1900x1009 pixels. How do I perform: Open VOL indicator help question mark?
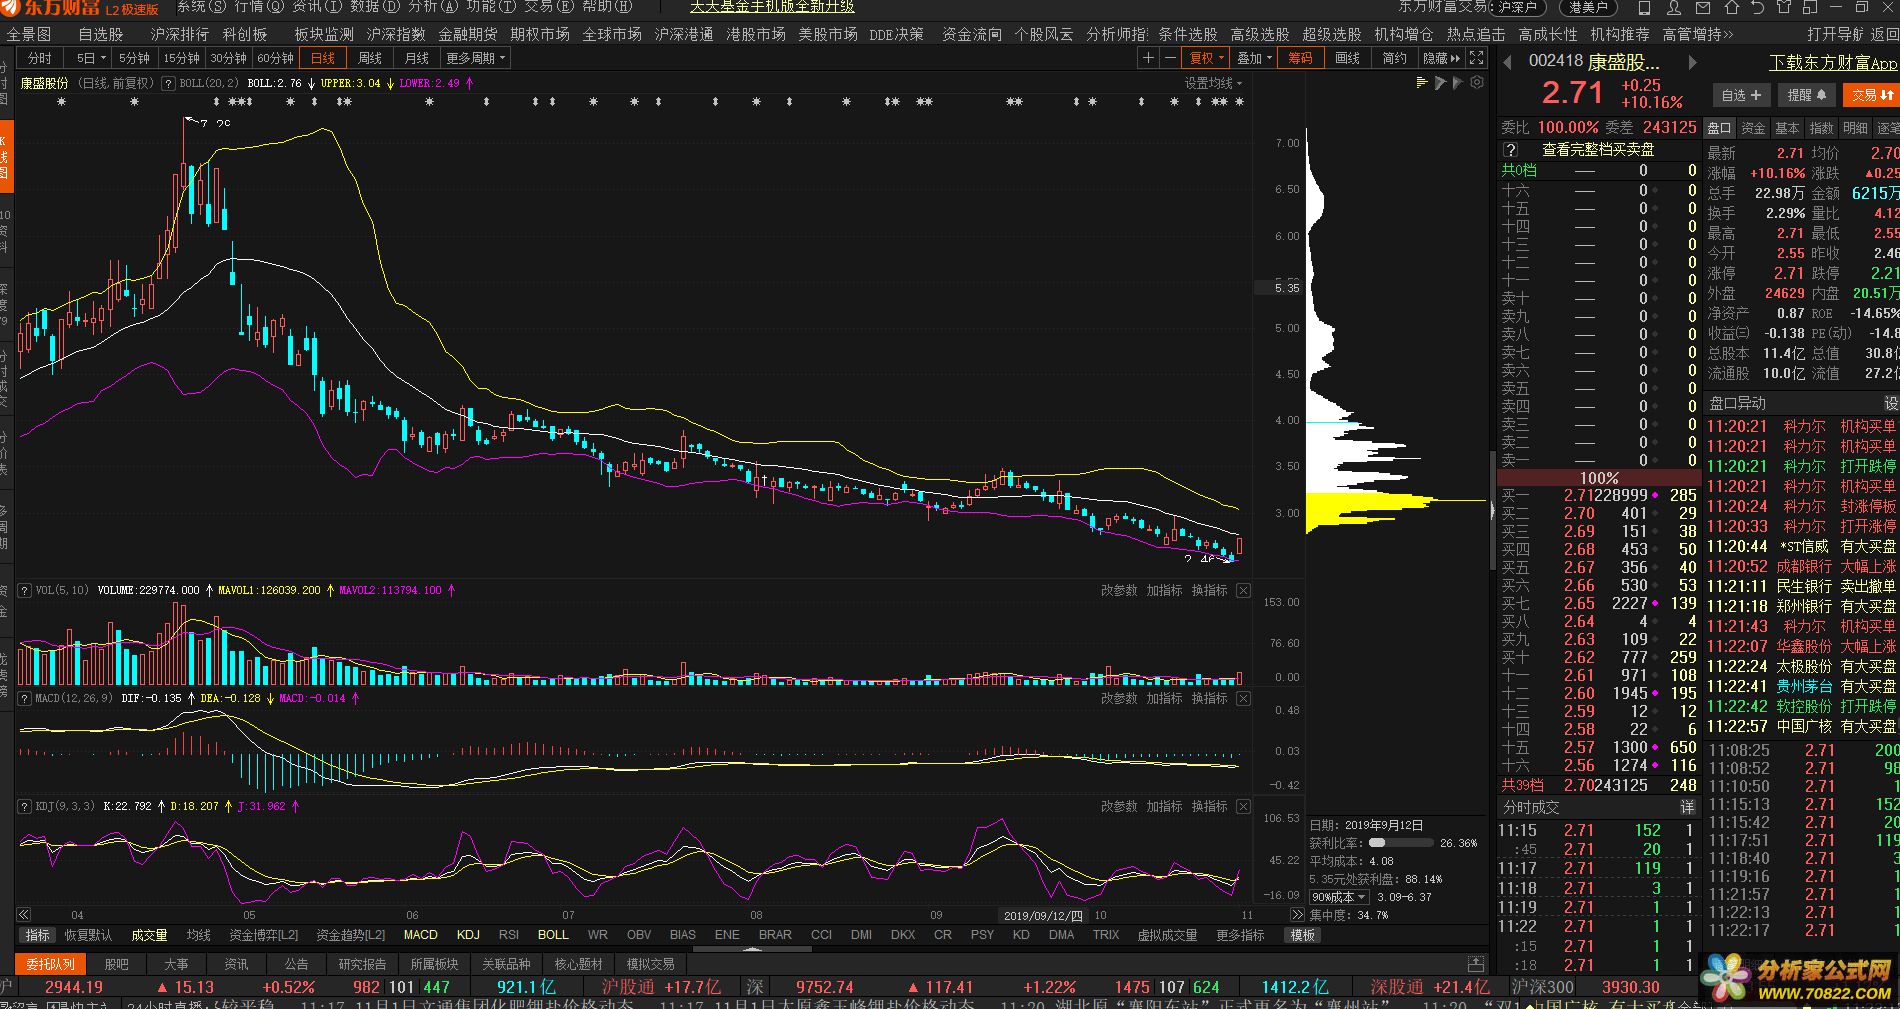pyautogui.click(x=24, y=591)
